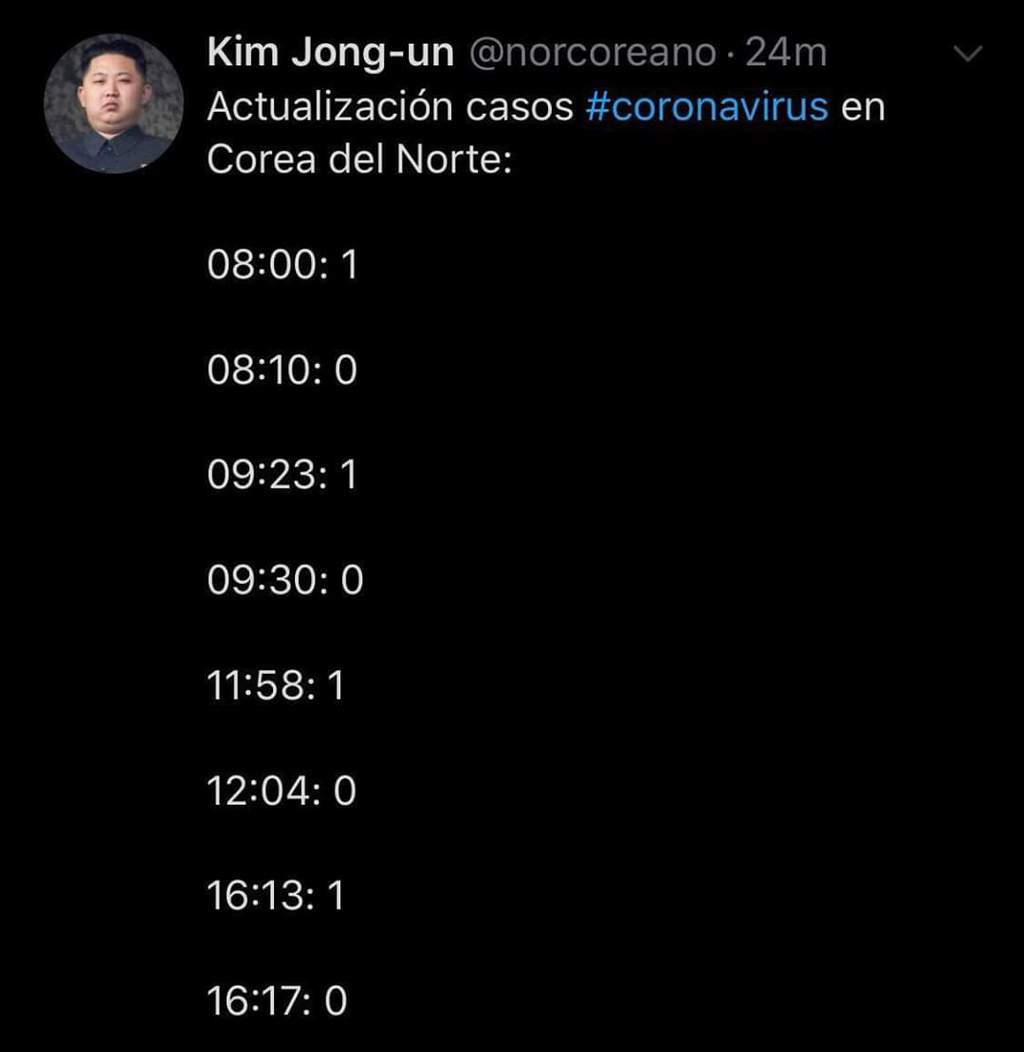Click the @norcoreano handle
Screen dimensions: 1024x1052
(592, 54)
